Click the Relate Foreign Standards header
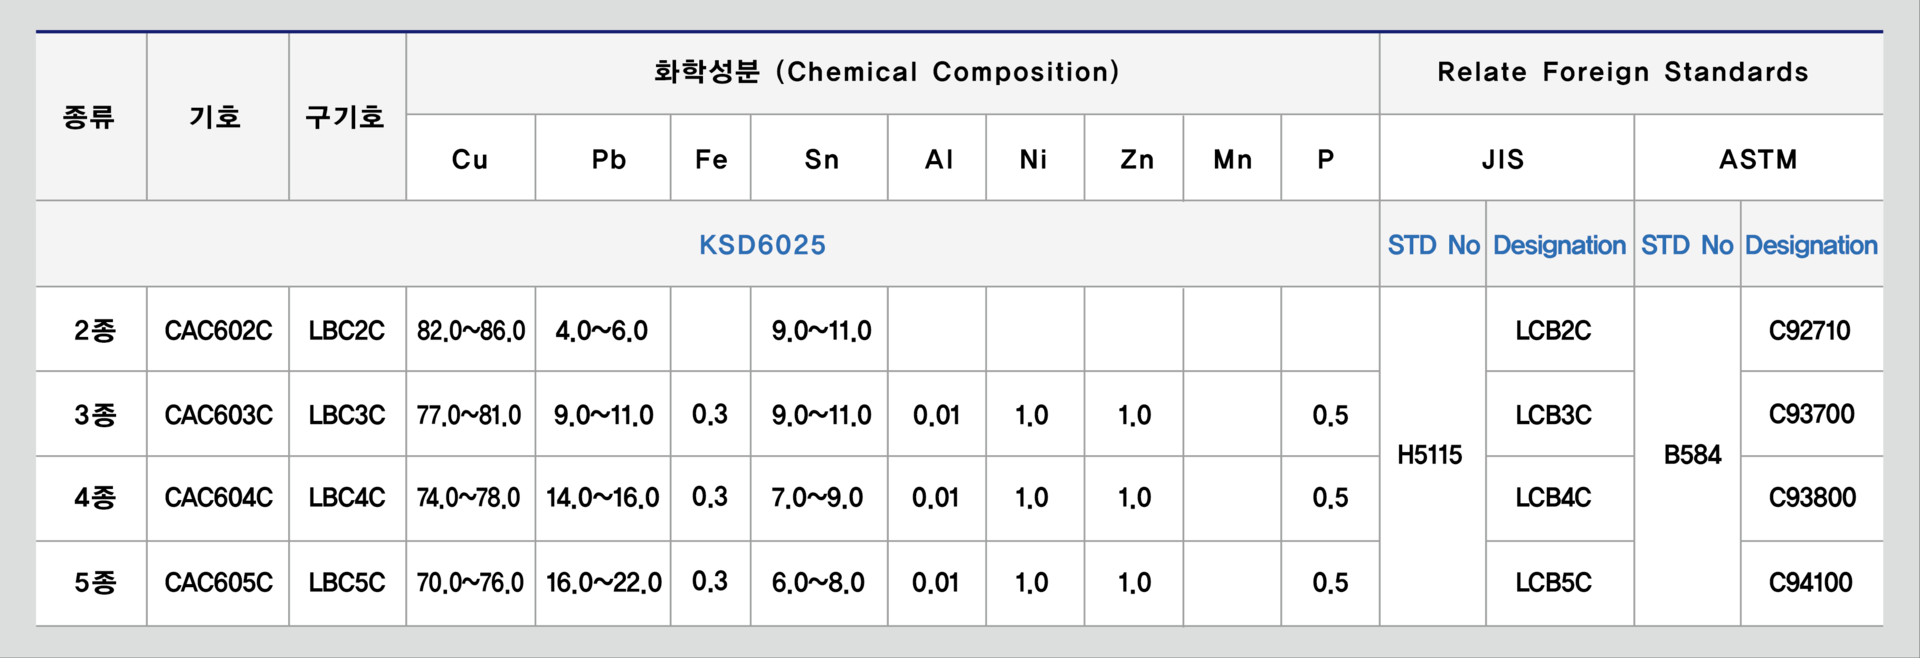Viewport: 1920px width, 658px height. pyautogui.click(x=1623, y=72)
